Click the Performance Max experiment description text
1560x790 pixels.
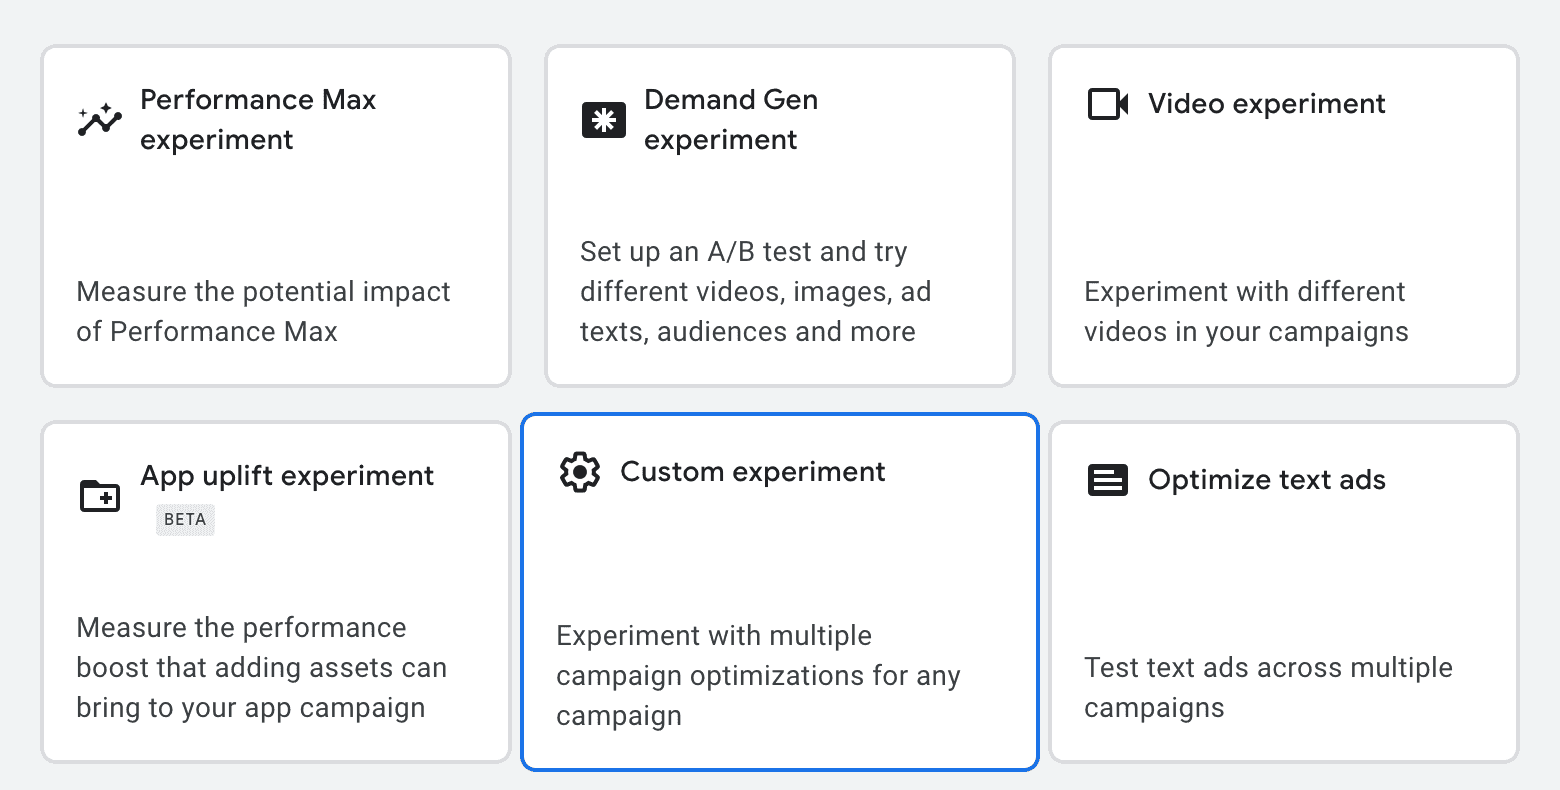263,311
